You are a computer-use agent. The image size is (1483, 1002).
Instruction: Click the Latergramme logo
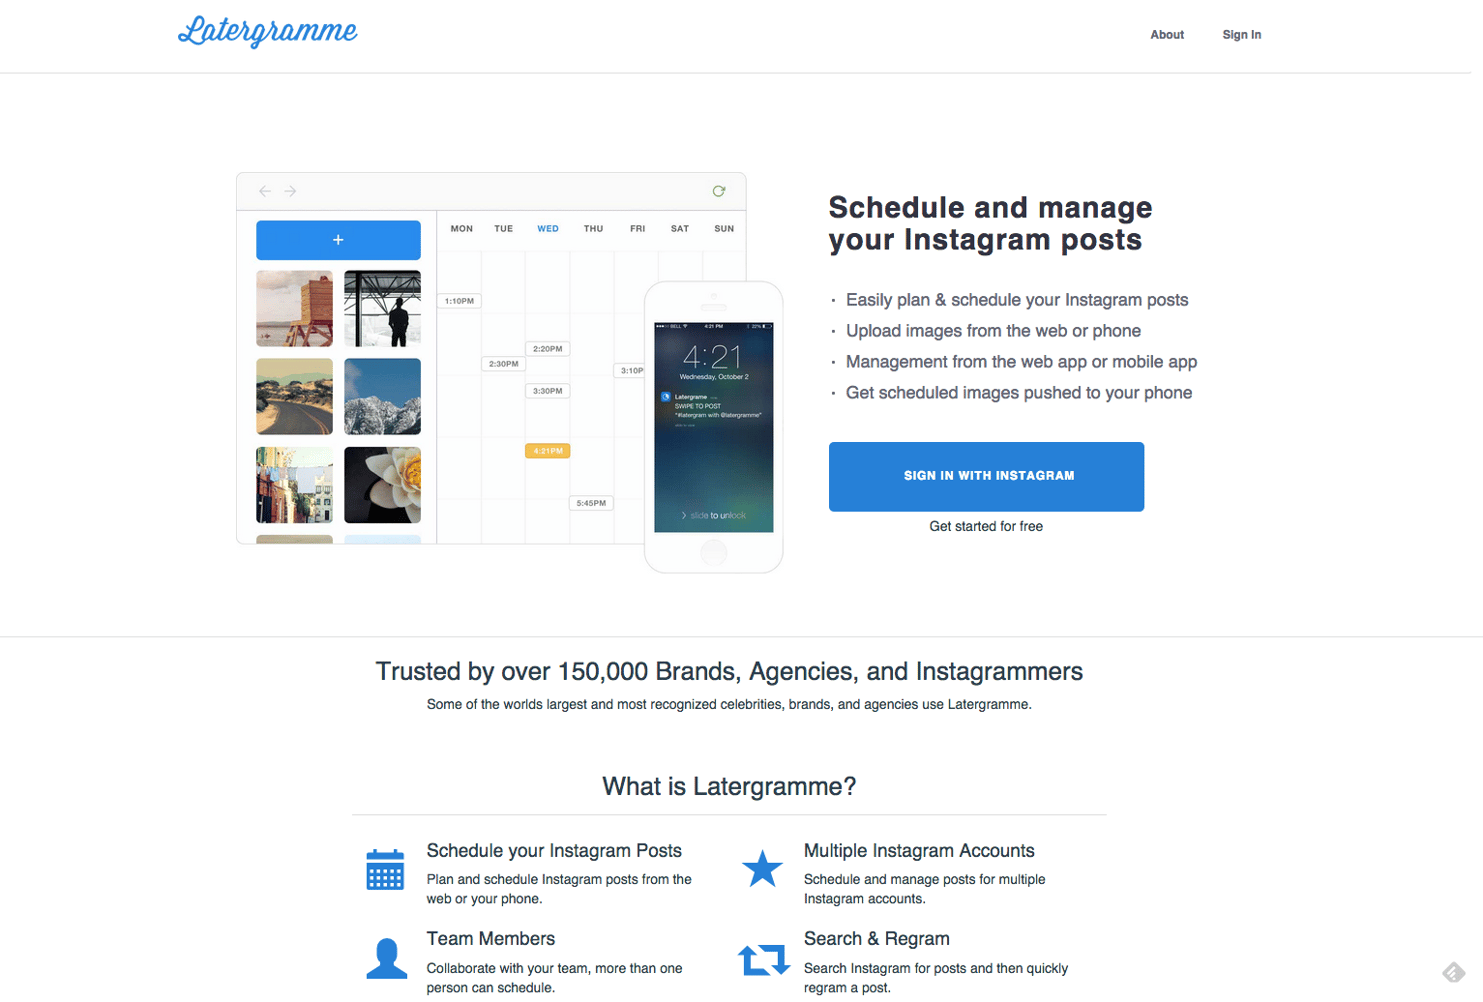click(x=268, y=31)
